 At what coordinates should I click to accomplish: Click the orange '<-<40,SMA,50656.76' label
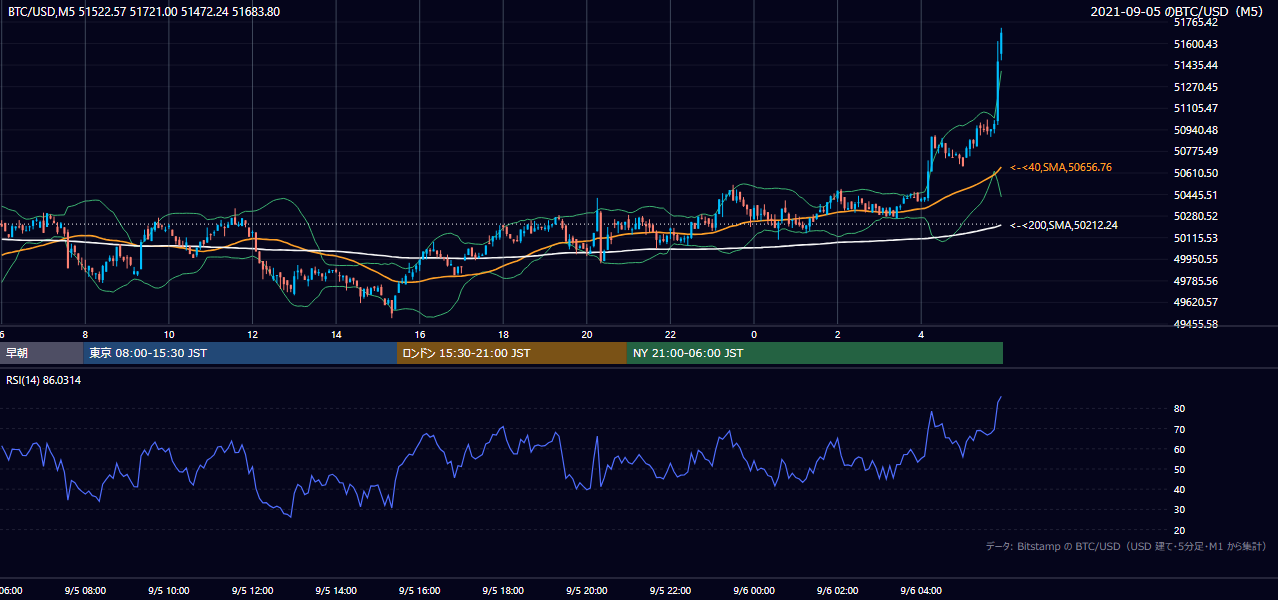(1061, 168)
